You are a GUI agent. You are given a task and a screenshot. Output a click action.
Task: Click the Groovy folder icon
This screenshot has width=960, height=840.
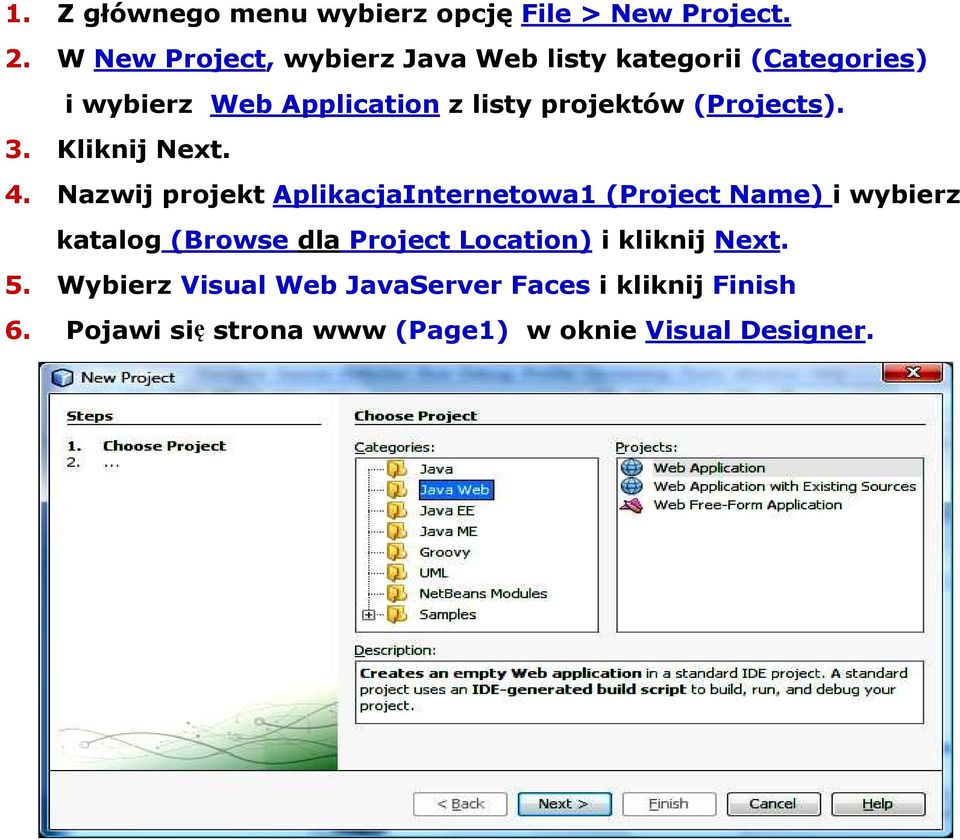pos(397,552)
